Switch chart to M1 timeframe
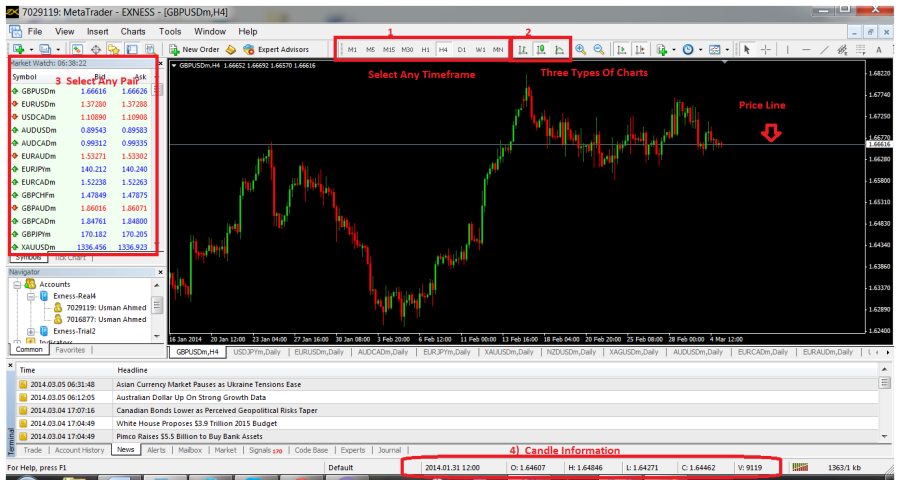The image size is (900, 480). click(352, 50)
